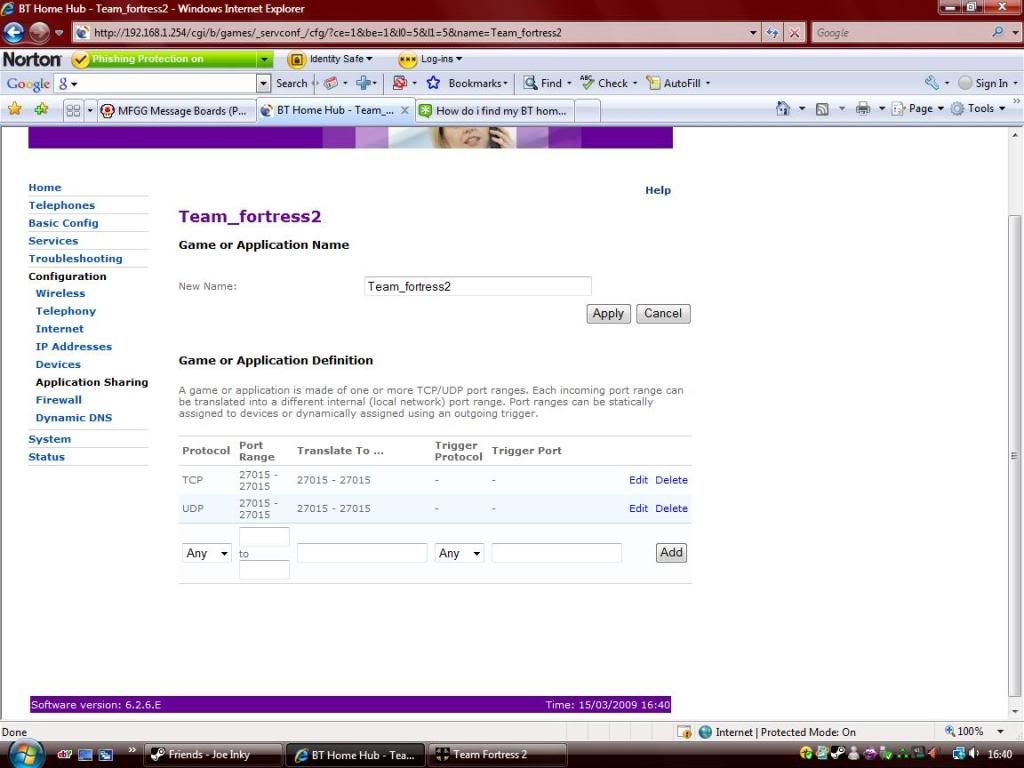Click the Apply button
This screenshot has height=768, width=1024.
pyautogui.click(x=608, y=313)
